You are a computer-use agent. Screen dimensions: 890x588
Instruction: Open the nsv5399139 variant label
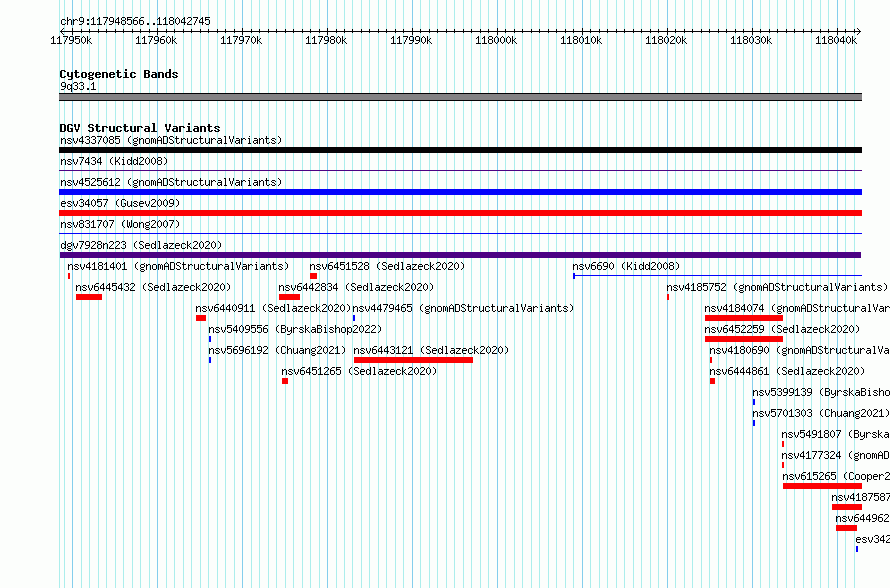point(821,392)
